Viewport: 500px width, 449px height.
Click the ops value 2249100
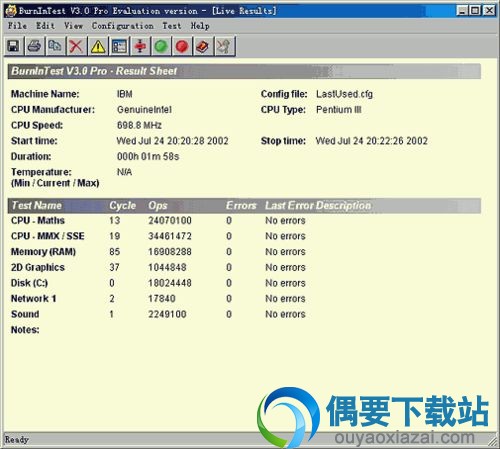tap(167, 314)
